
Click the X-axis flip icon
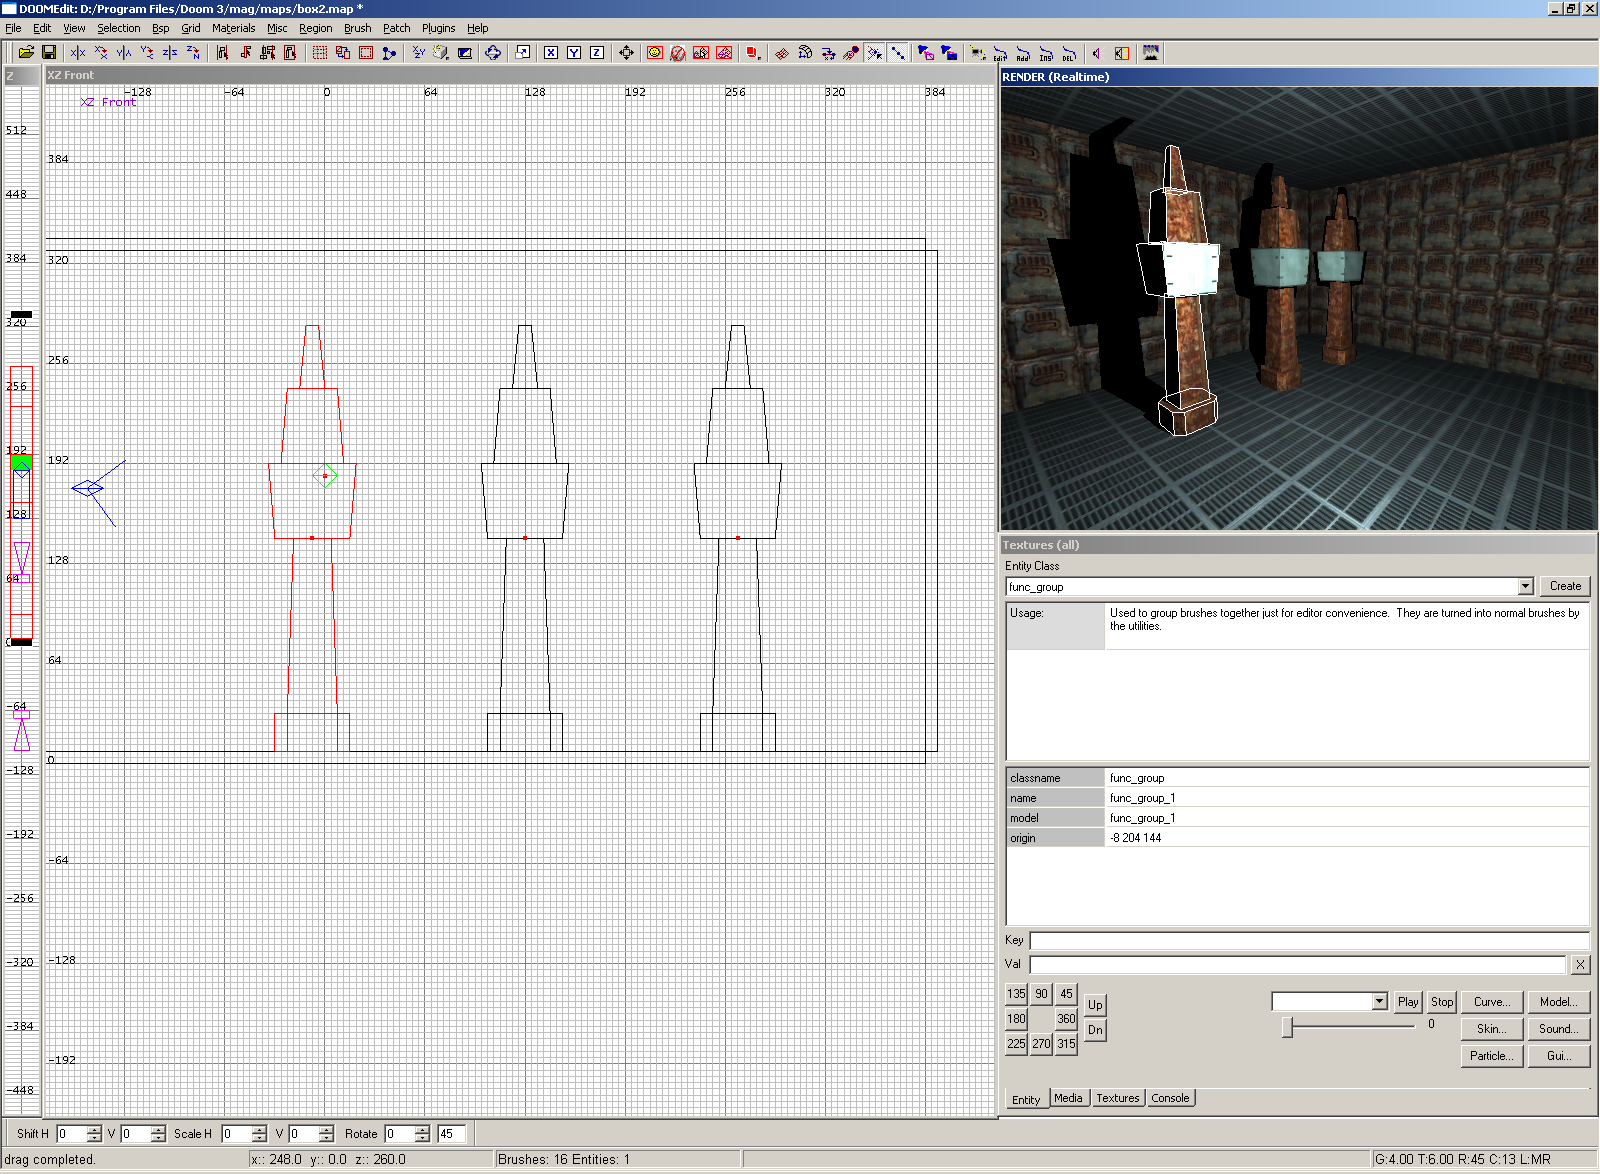78,53
